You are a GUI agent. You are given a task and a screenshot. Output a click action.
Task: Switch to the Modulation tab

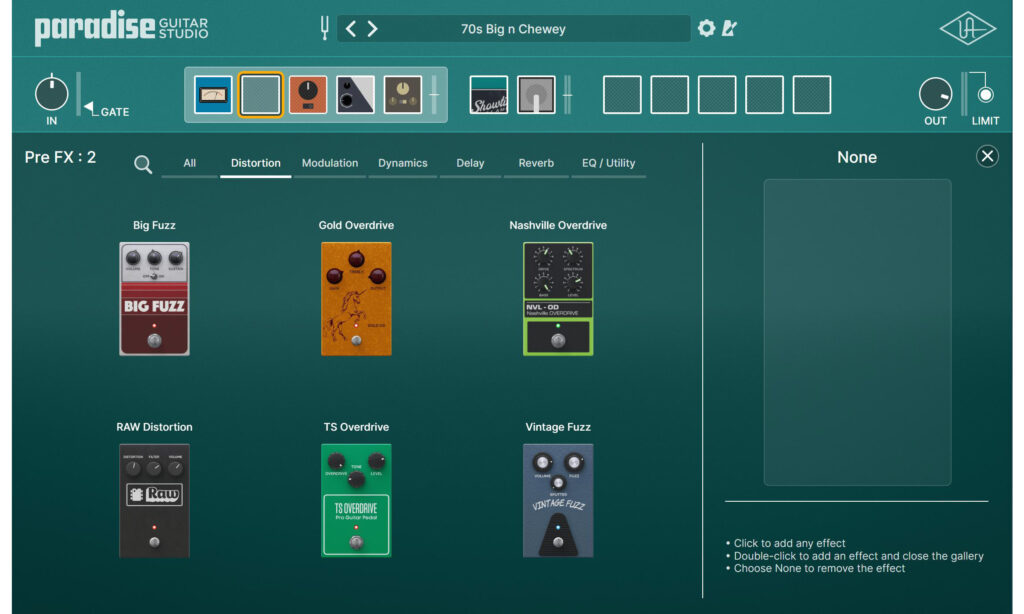pyautogui.click(x=330, y=163)
